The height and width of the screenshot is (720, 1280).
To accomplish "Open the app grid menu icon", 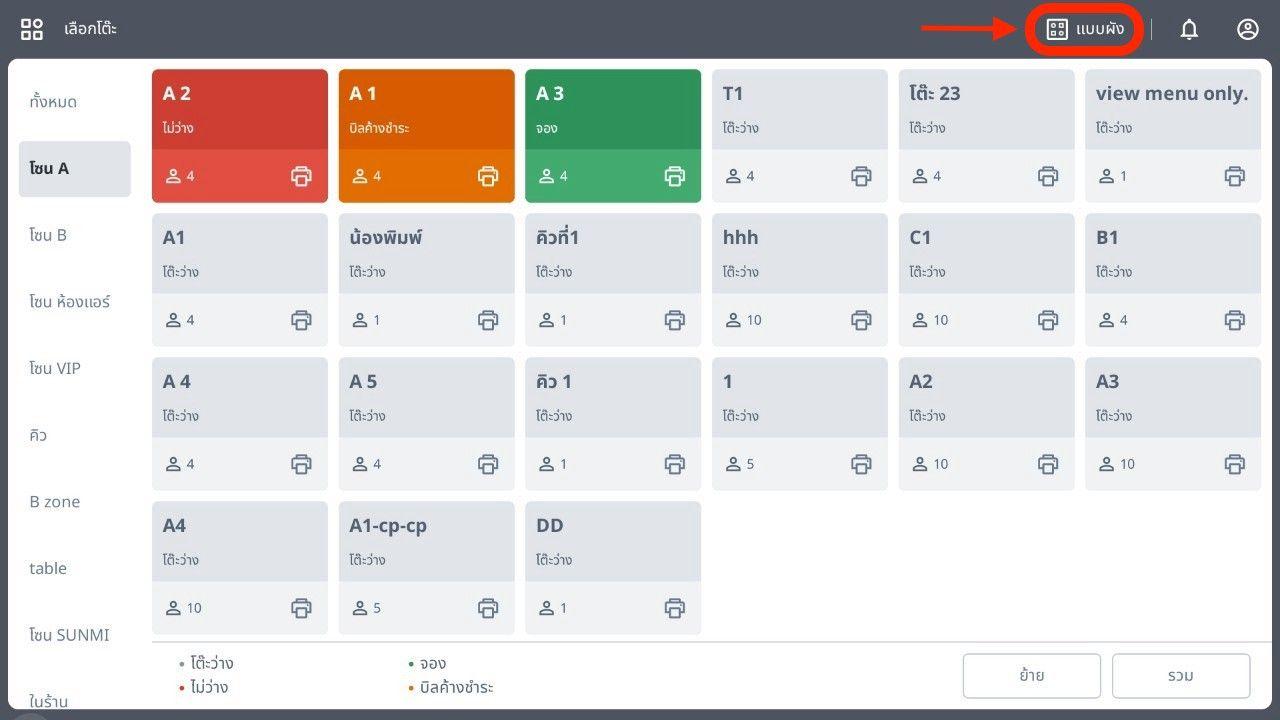I will tap(32, 29).
